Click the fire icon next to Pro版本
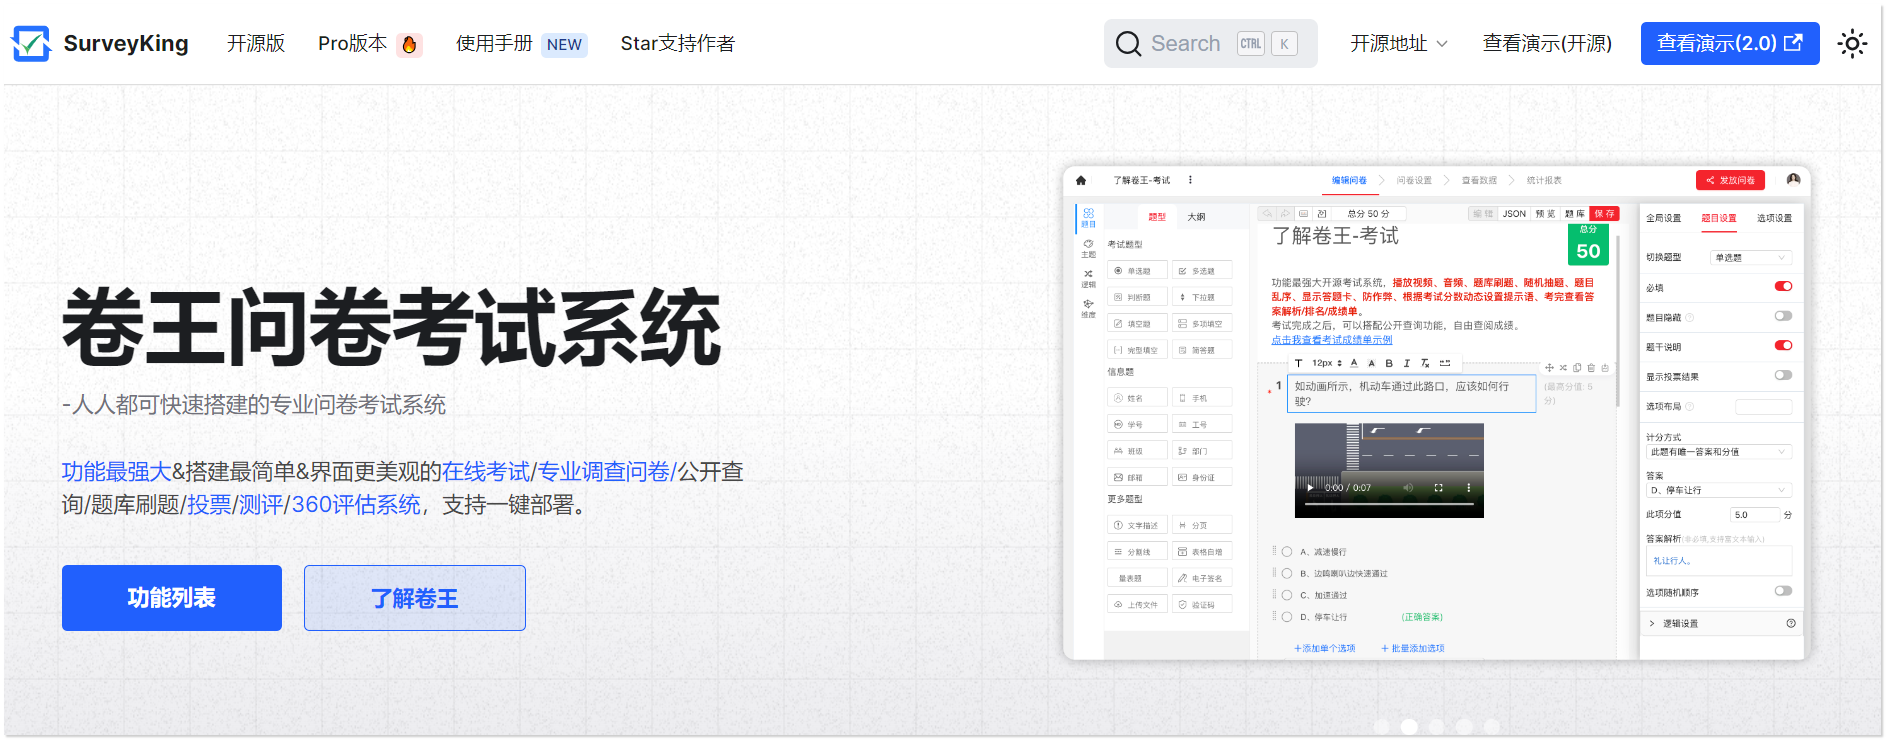This screenshot has height=740, width=1886. 409,44
